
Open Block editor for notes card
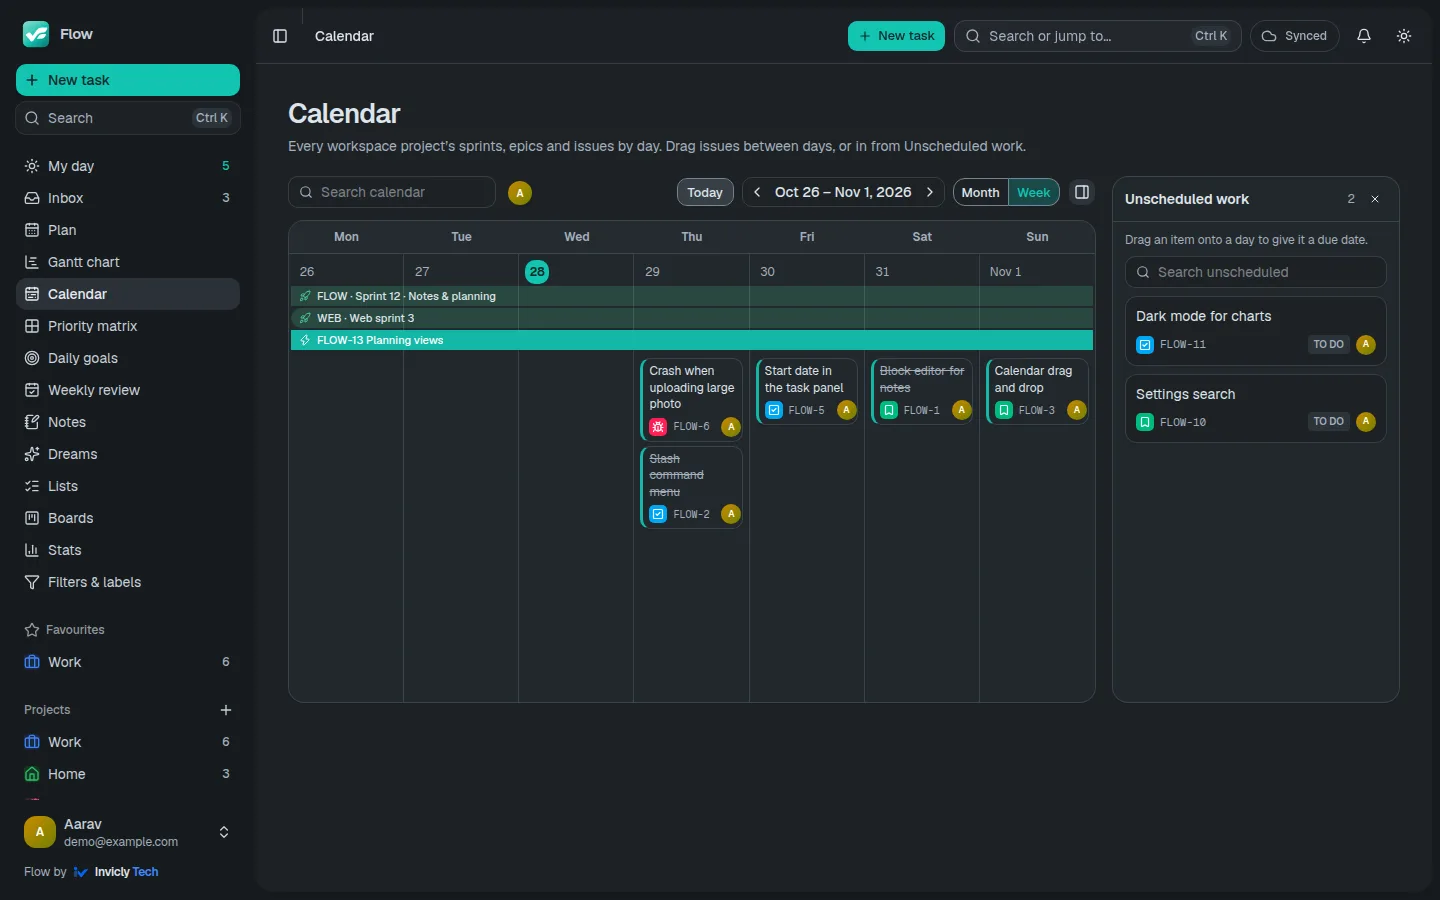point(921,391)
